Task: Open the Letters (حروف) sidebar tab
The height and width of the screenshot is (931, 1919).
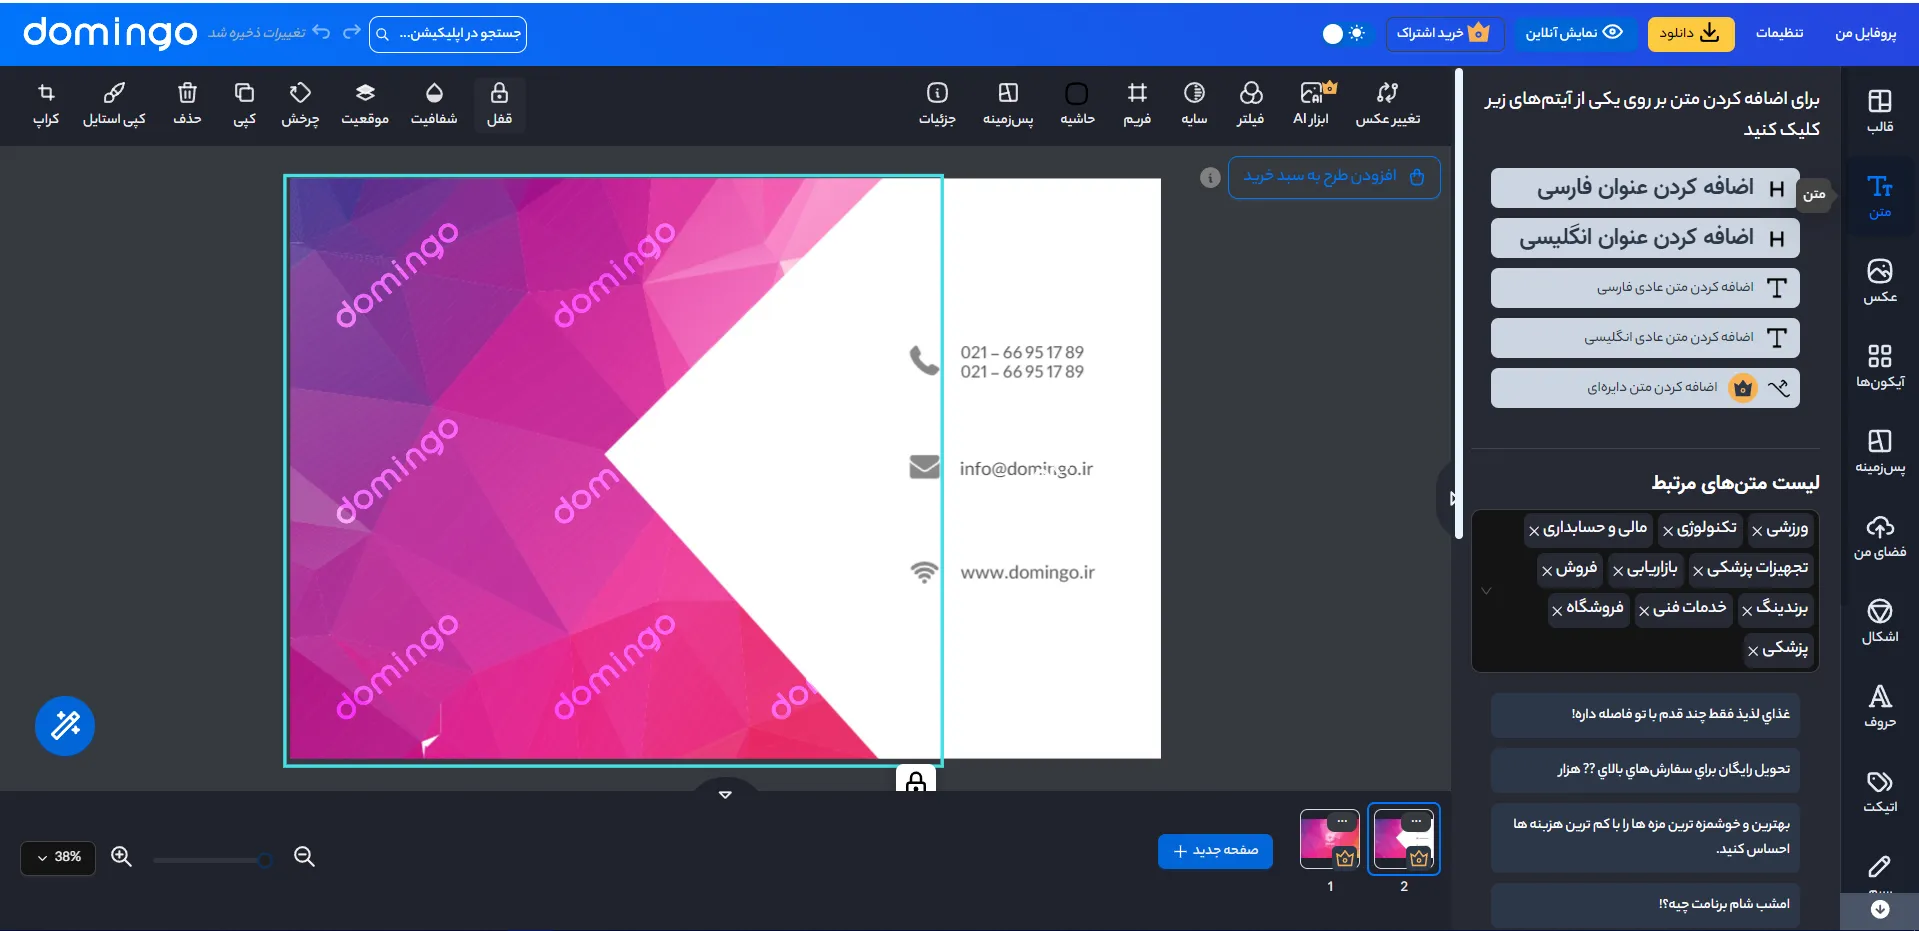Action: 1880,706
